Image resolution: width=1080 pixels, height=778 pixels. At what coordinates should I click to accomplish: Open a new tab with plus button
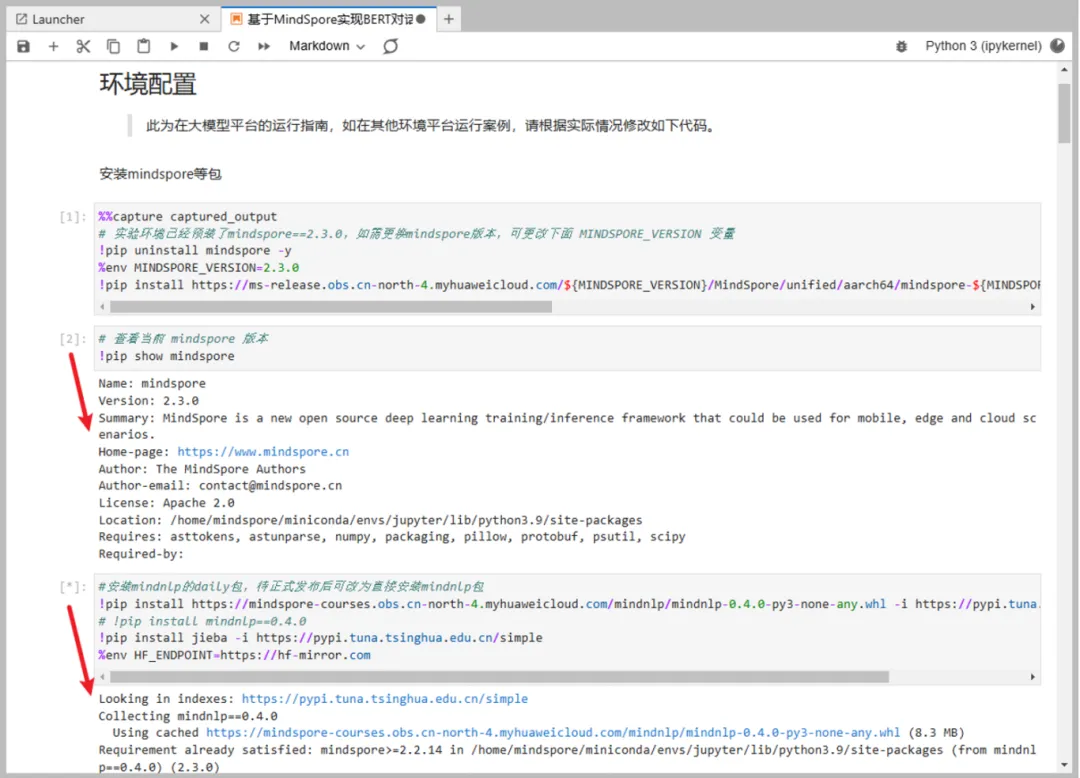point(449,19)
